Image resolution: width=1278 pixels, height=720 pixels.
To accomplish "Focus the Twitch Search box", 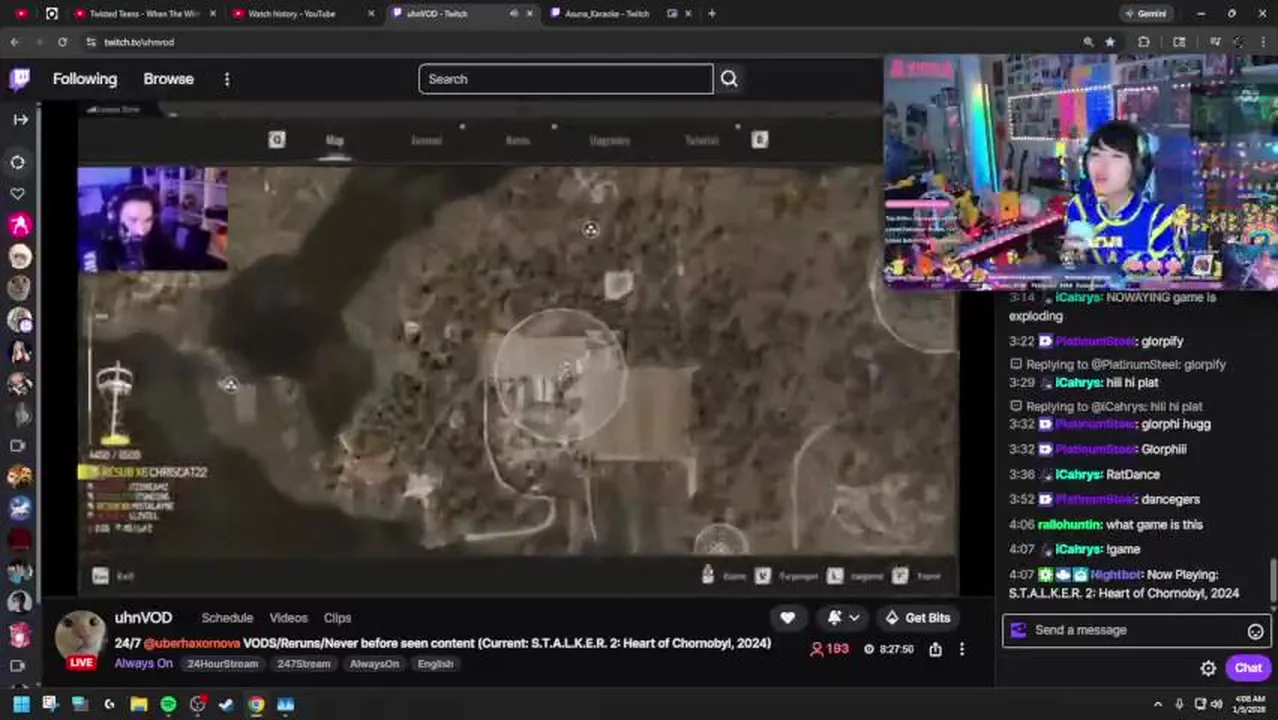I will tap(566, 79).
